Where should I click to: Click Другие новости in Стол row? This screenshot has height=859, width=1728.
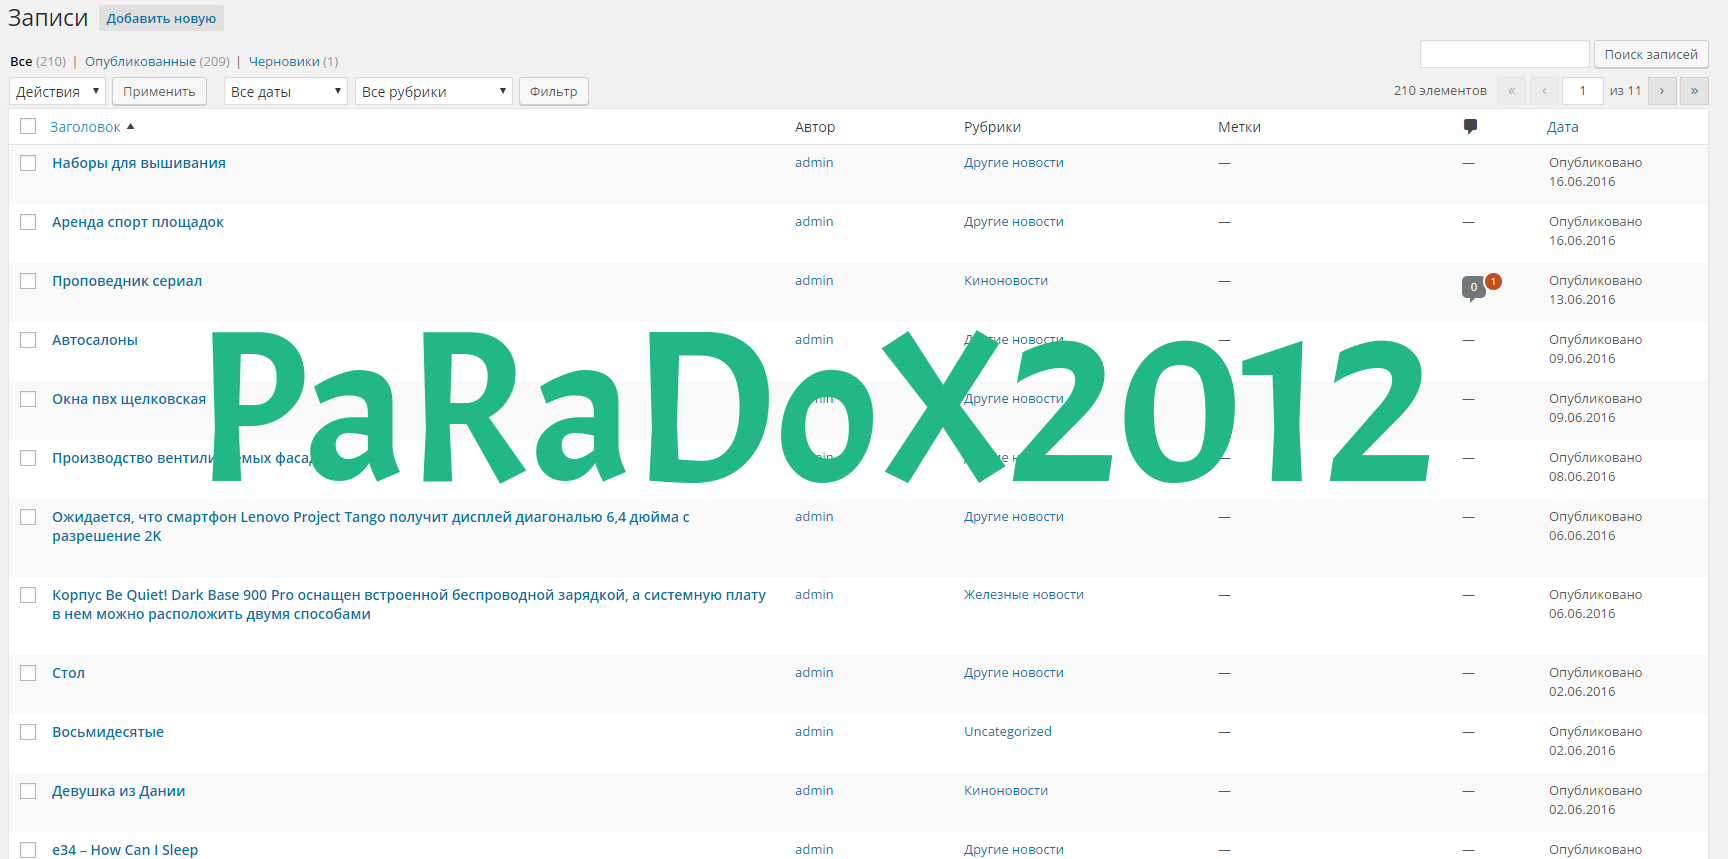[x=1014, y=672]
